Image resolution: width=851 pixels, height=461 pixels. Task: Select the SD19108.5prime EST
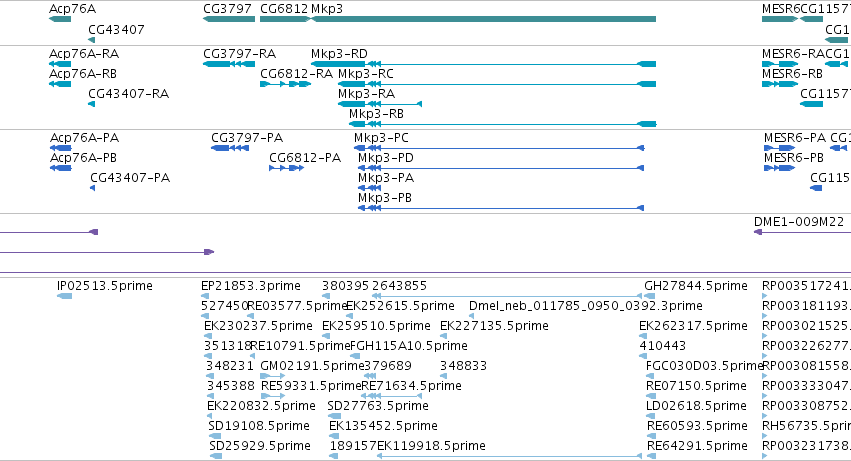(x=215, y=436)
